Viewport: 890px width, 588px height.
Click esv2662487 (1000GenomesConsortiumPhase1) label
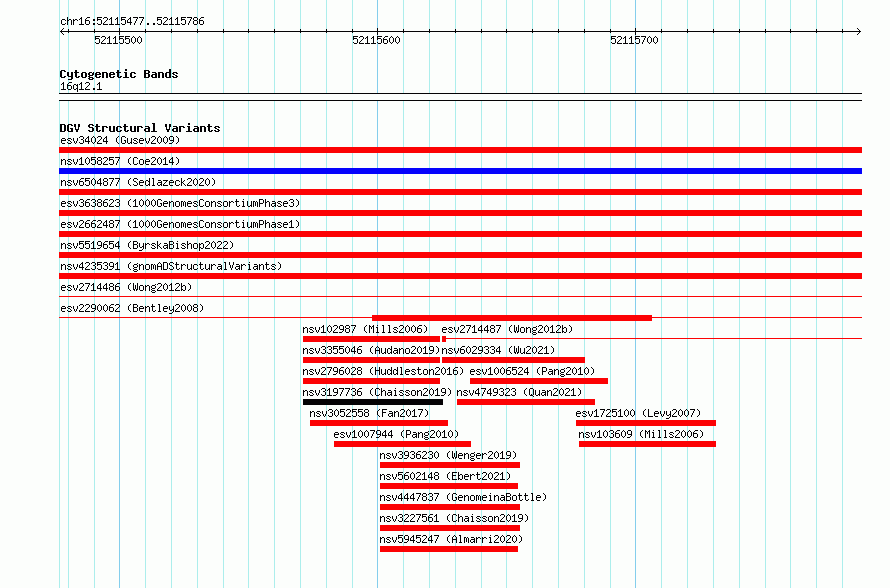[x=180, y=224]
